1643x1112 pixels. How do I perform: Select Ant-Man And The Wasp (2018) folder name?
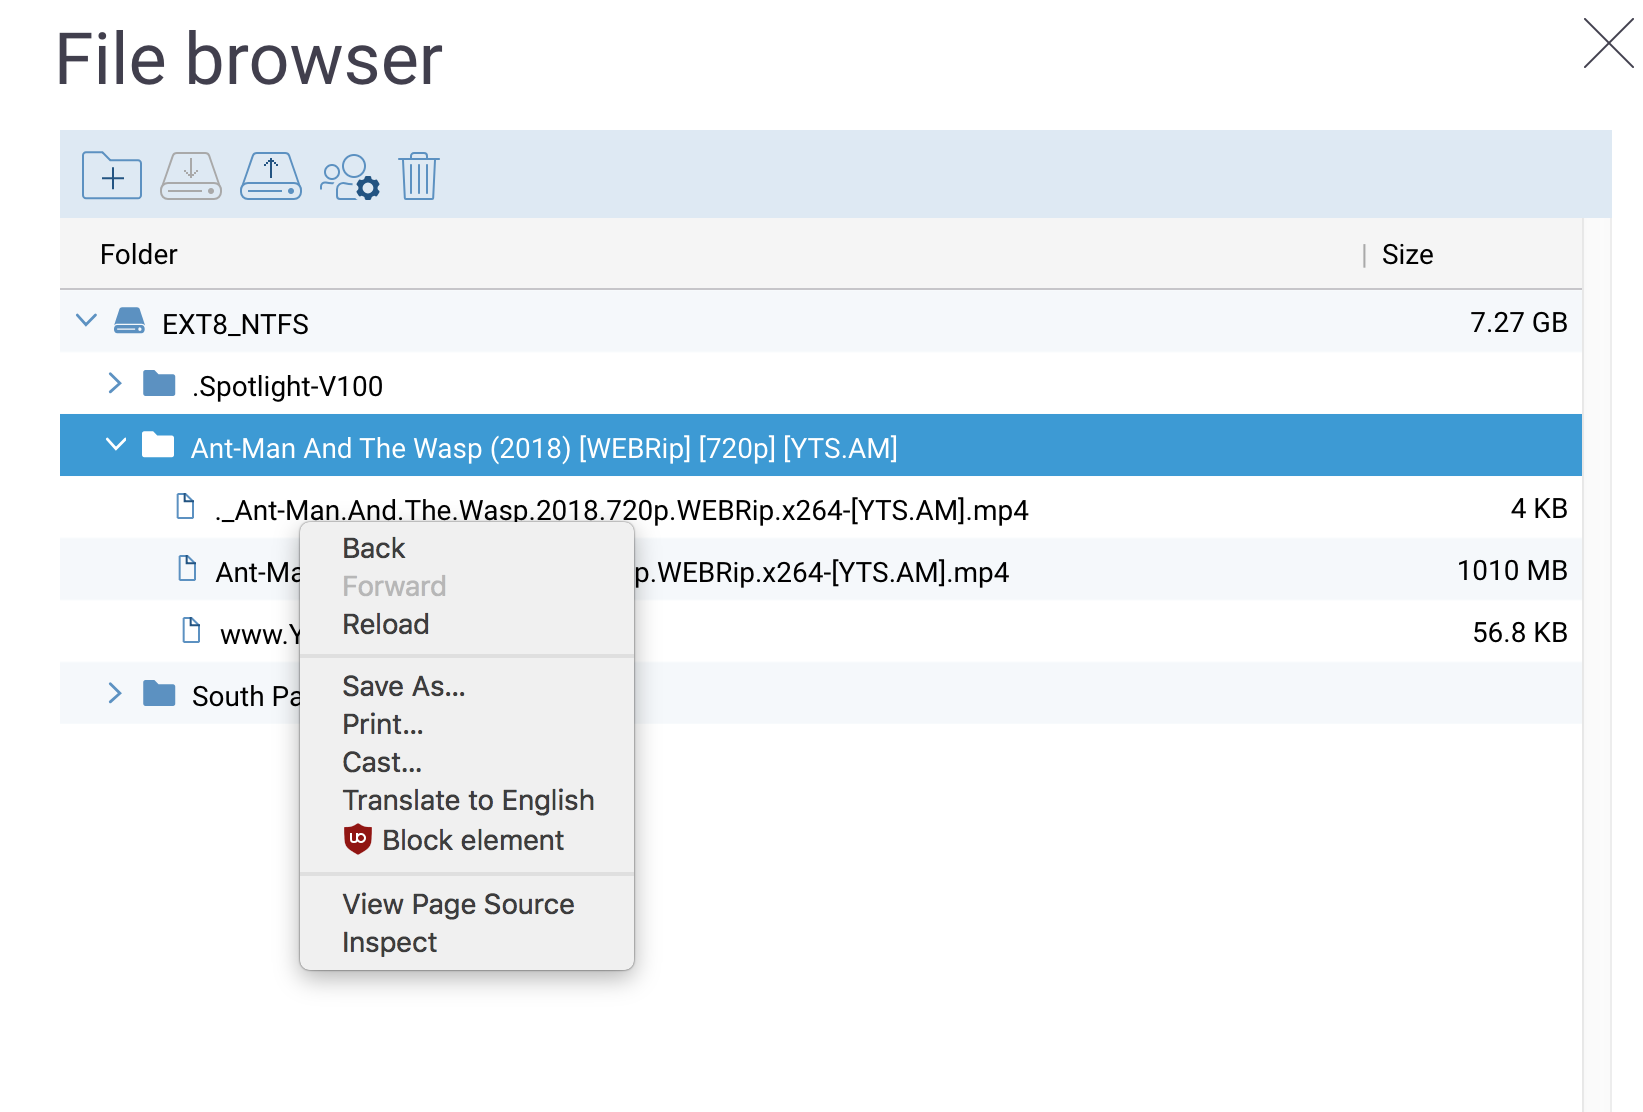(x=544, y=448)
